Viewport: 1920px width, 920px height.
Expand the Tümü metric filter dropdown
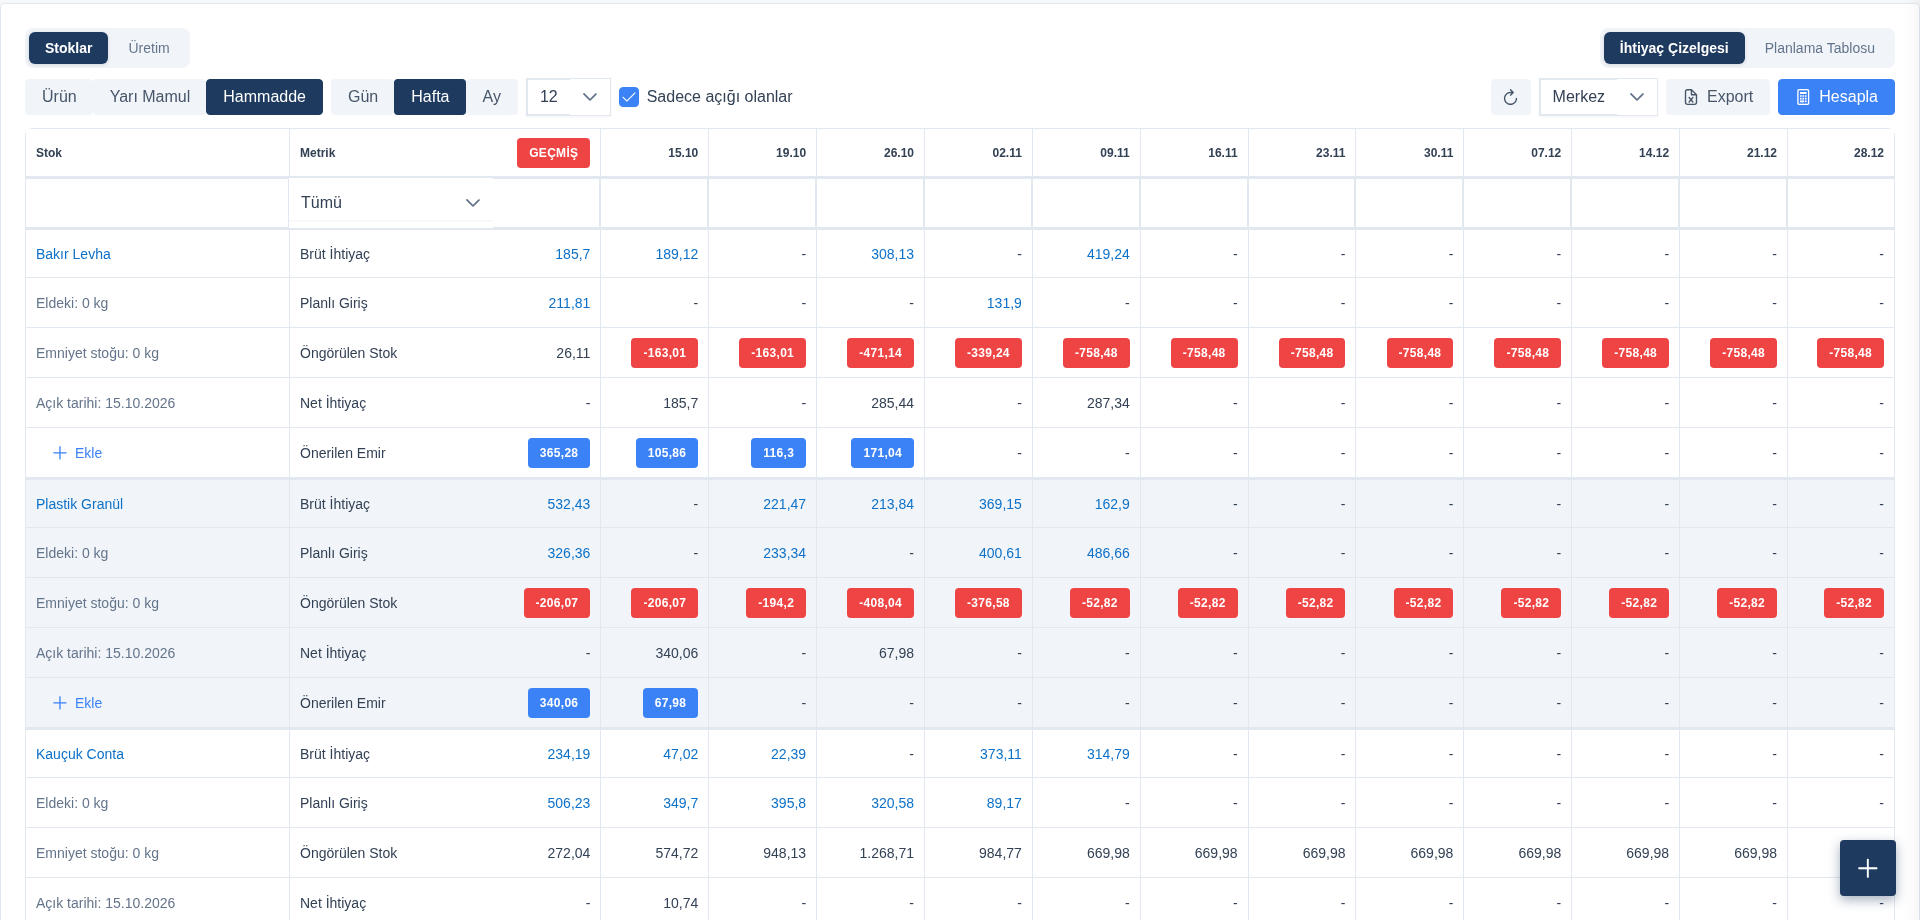(x=391, y=203)
